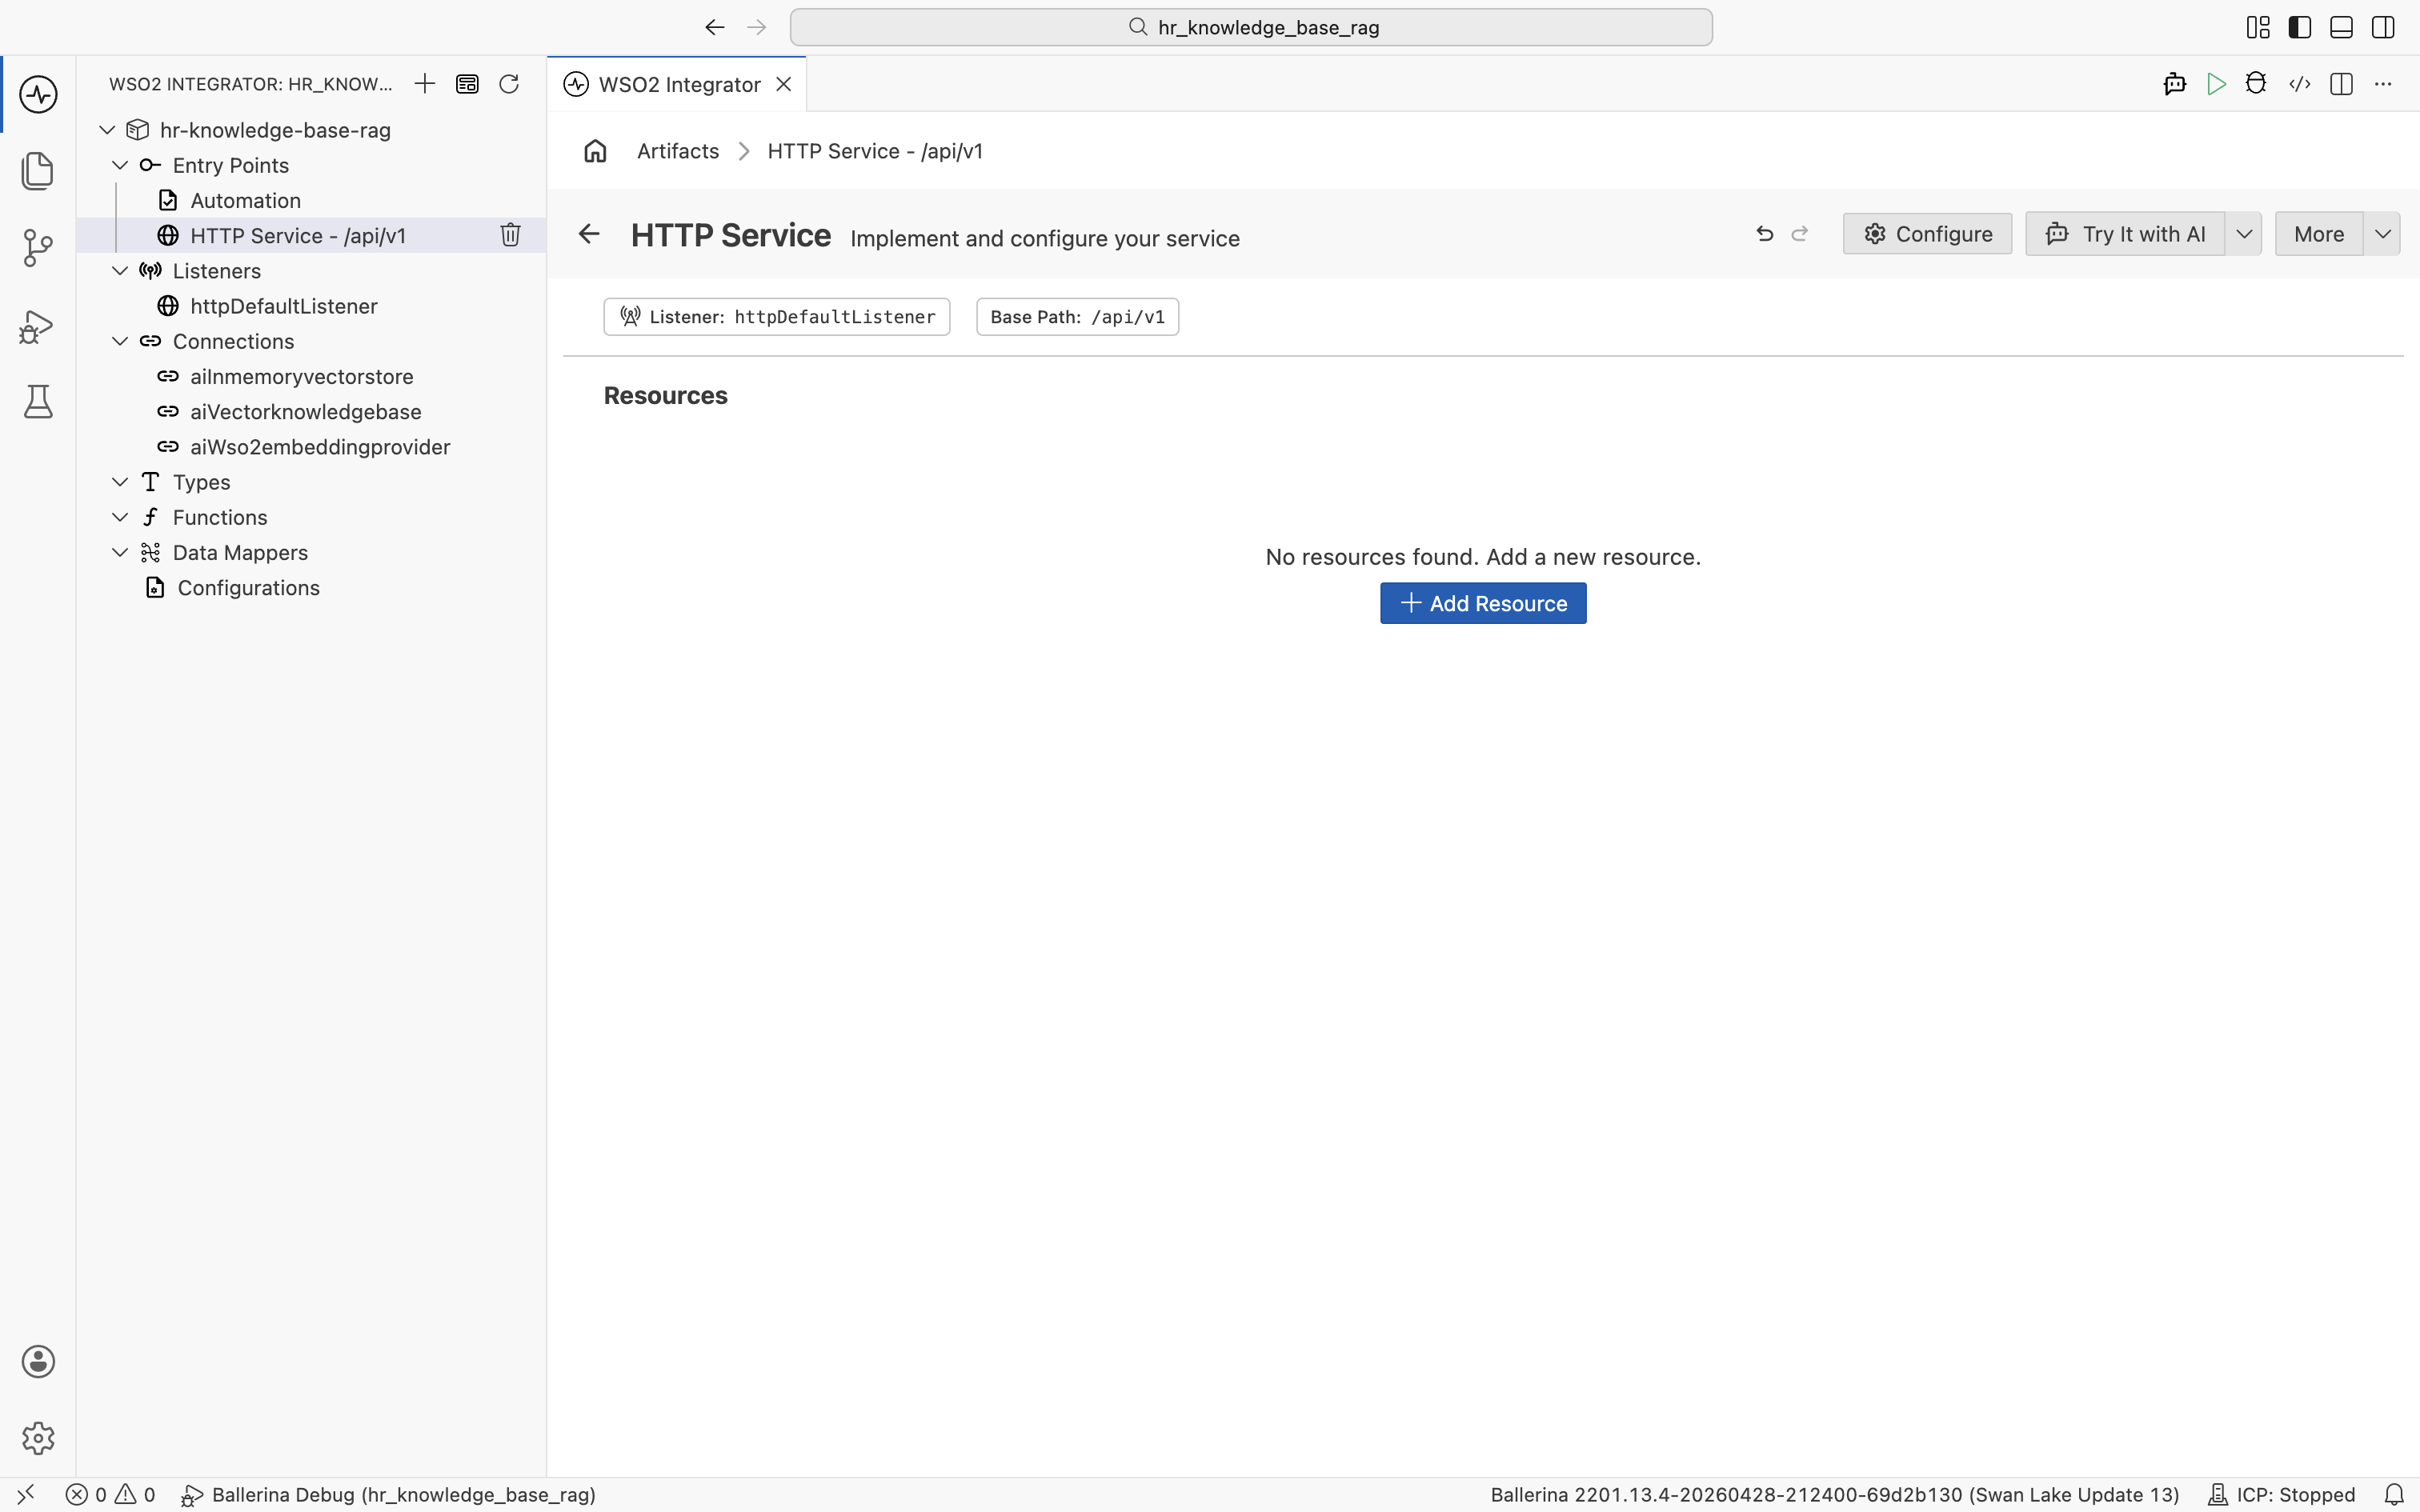Viewport: 2420px width, 1512px height.
Task: Click hr_knowledge_base_rag command center search
Action: click(1251, 27)
